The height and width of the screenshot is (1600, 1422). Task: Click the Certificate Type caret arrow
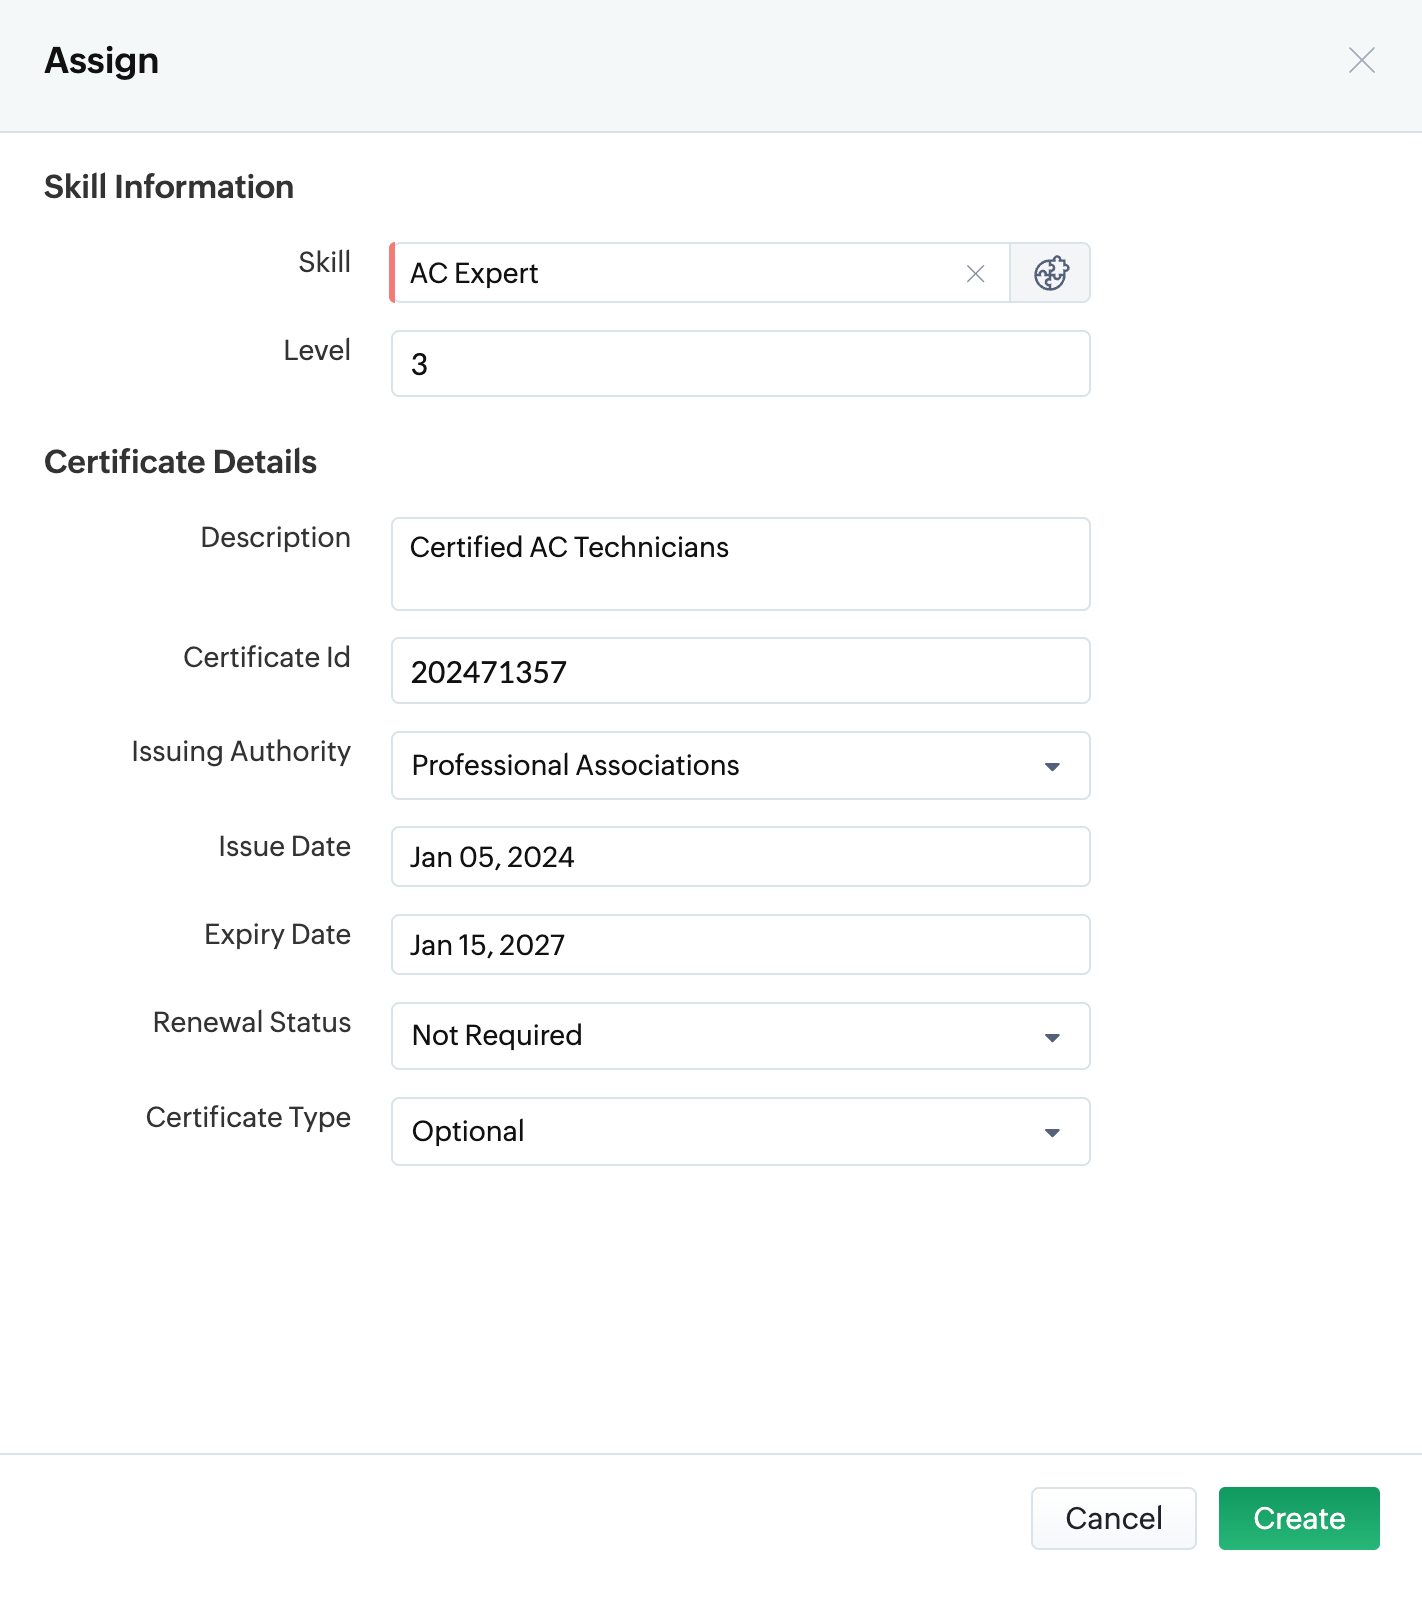(1052, 1133)
